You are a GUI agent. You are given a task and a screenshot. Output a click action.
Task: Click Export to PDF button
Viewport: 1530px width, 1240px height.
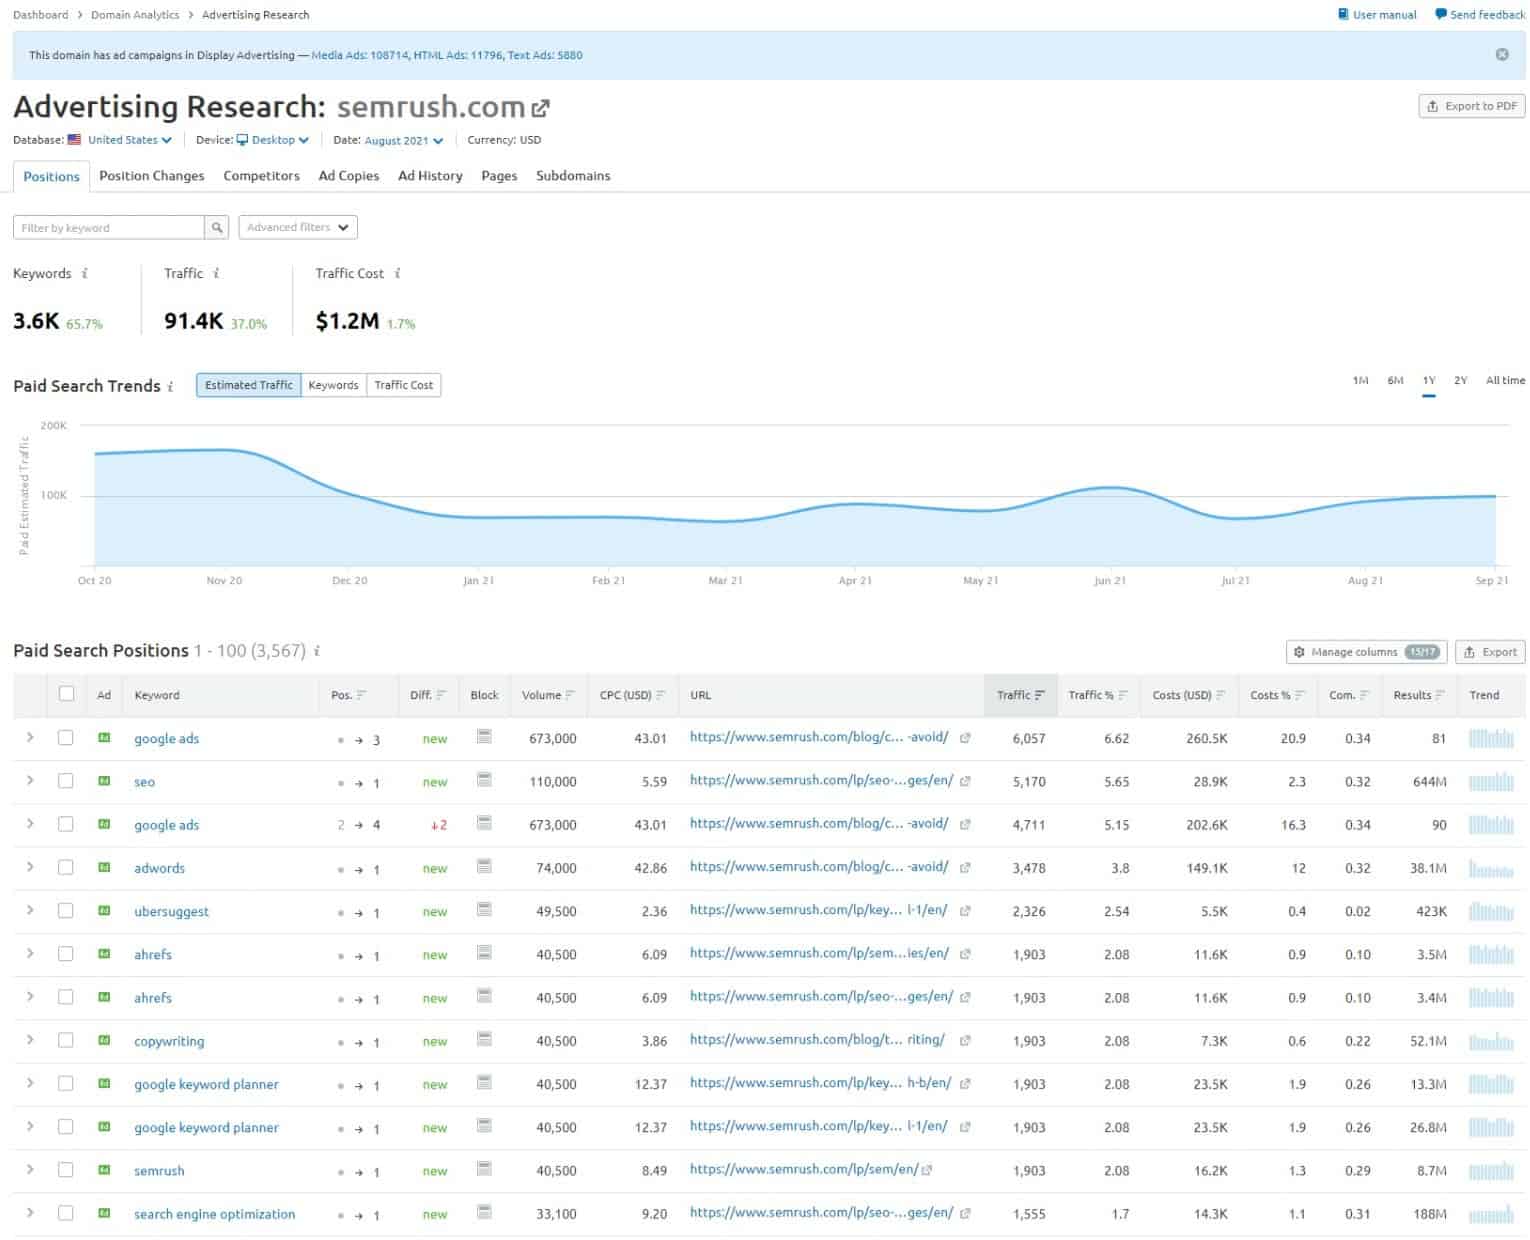(1472, 106)
